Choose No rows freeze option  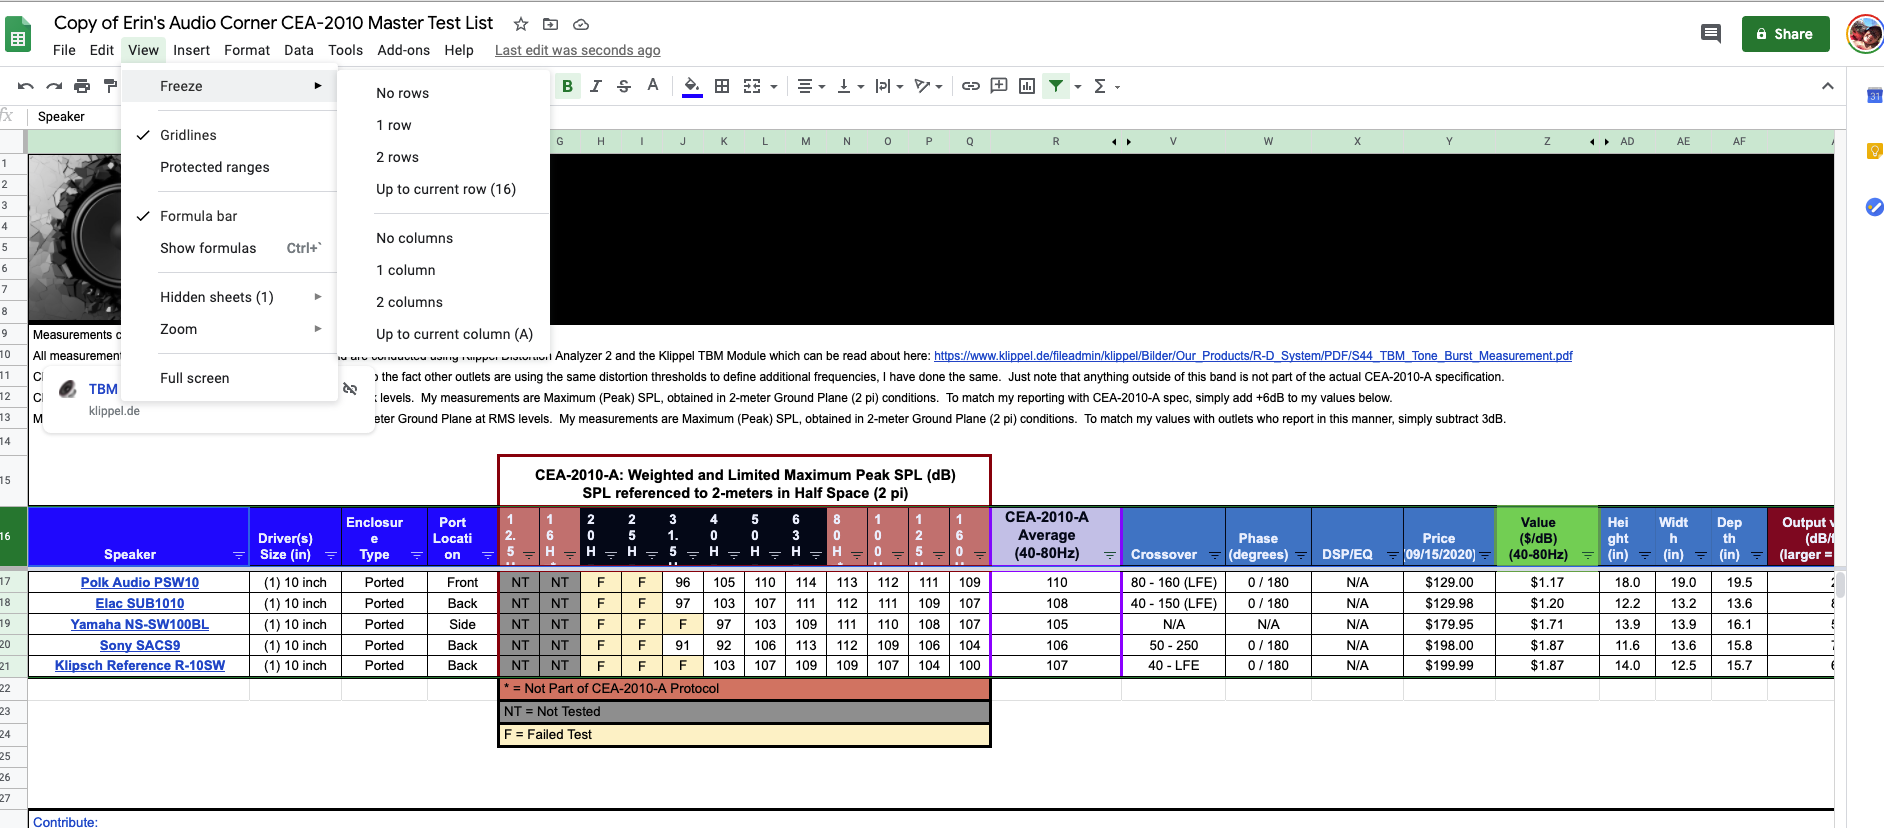(444, 93)
